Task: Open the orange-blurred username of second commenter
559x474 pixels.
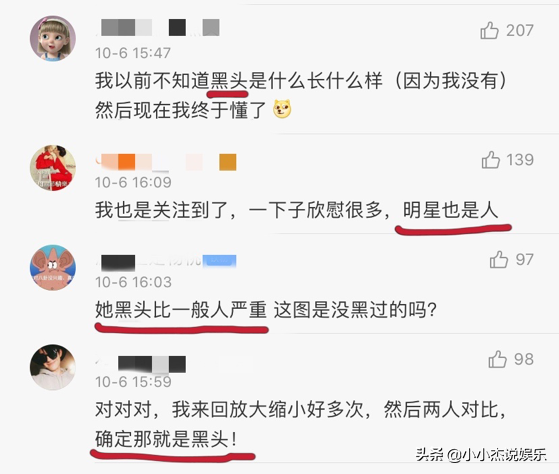Action: point(166,162)
